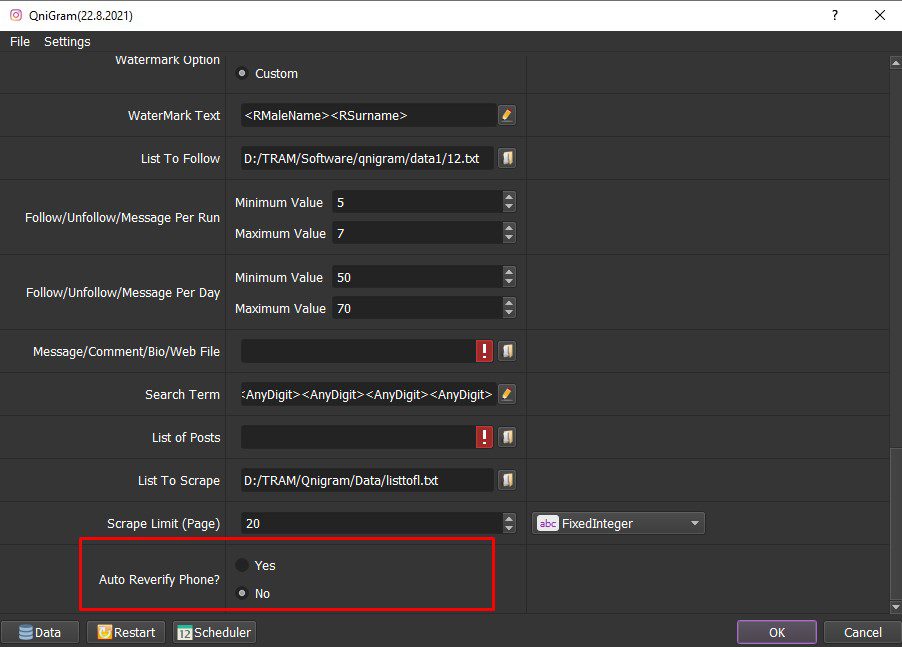Decrease Per Day Maximum Value with down arrow
This screenshot has width=902, height=647.
point(509,313)
